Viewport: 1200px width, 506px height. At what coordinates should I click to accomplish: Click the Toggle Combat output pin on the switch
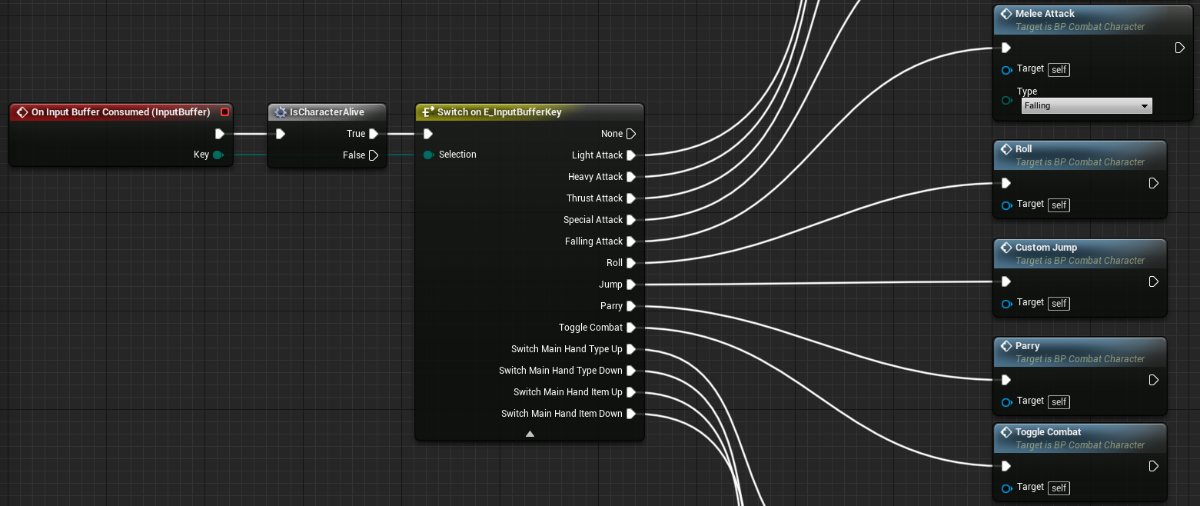(x=631, y=328)
